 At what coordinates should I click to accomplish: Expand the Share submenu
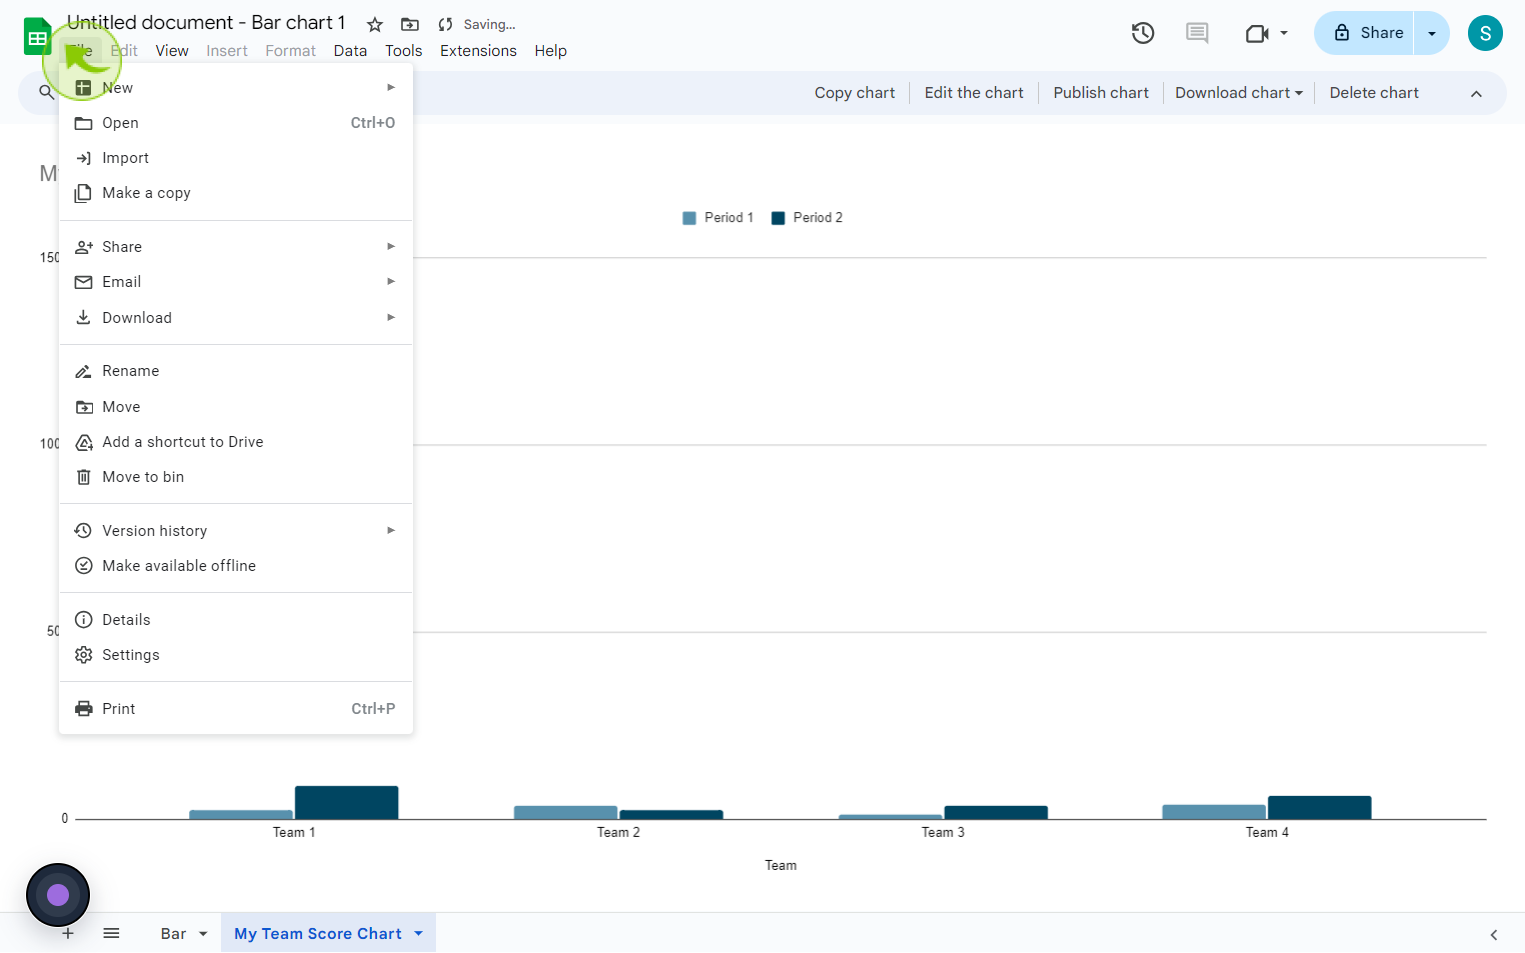236,247
